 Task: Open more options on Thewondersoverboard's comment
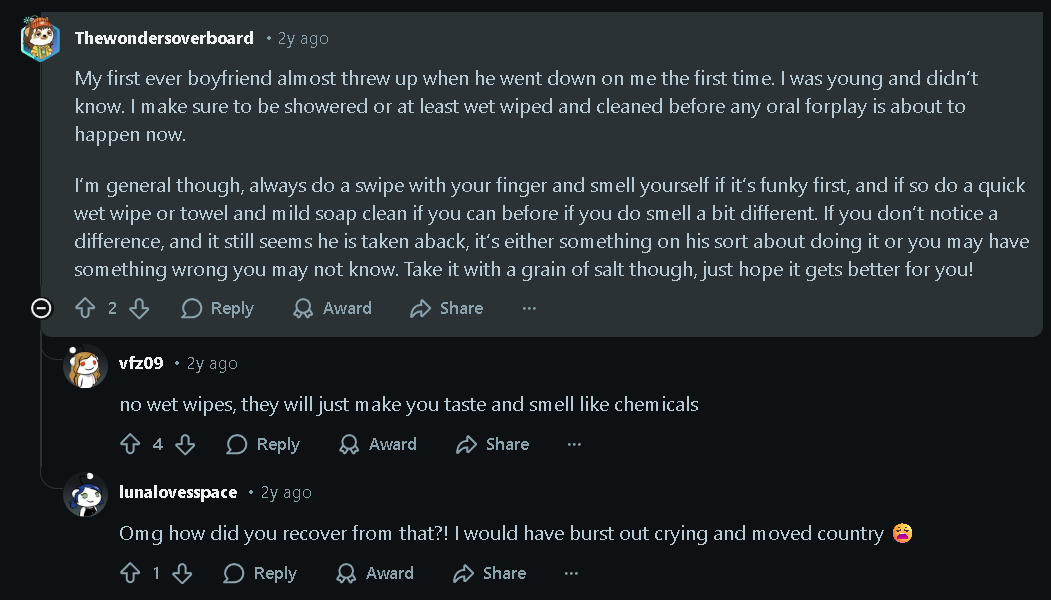[529, 309]
